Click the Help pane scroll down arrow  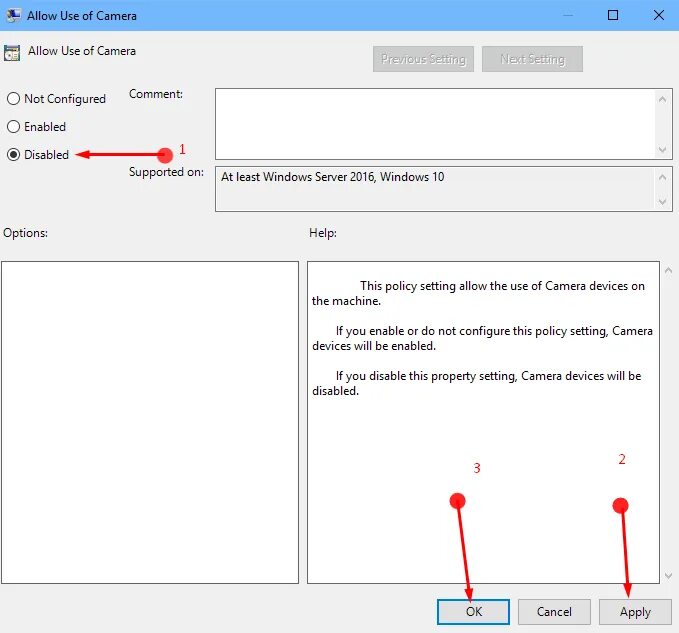click(x=668, y=576)
